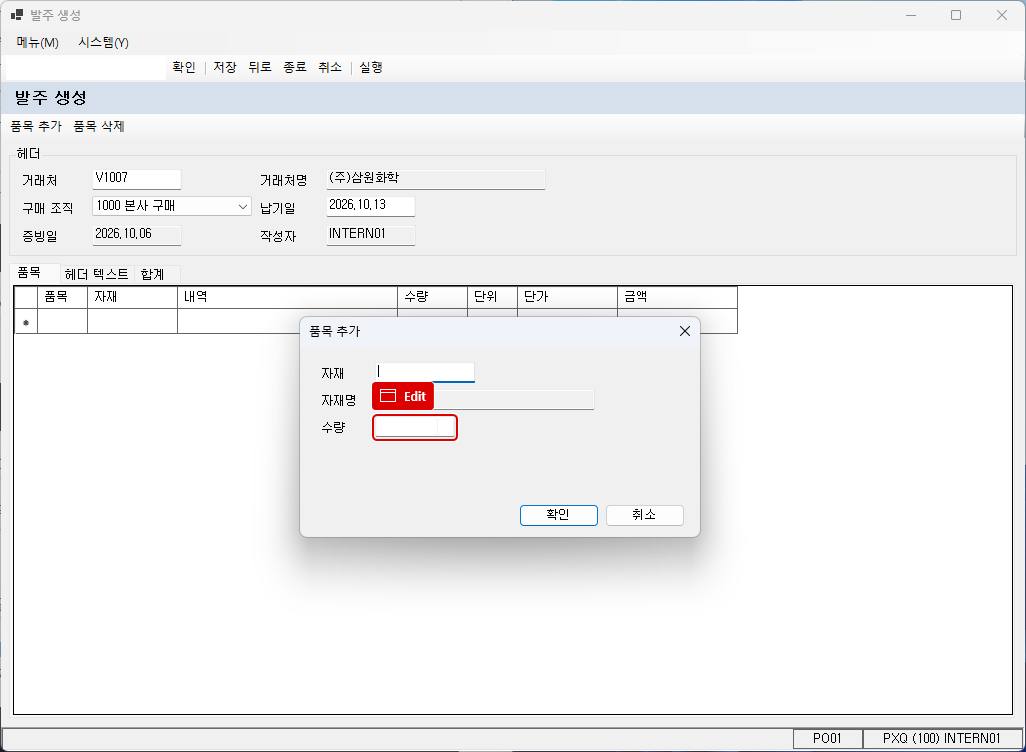Focus the 수량 input in the dialog
Viewport: 1026px width, 752px height.
[415, 427]
